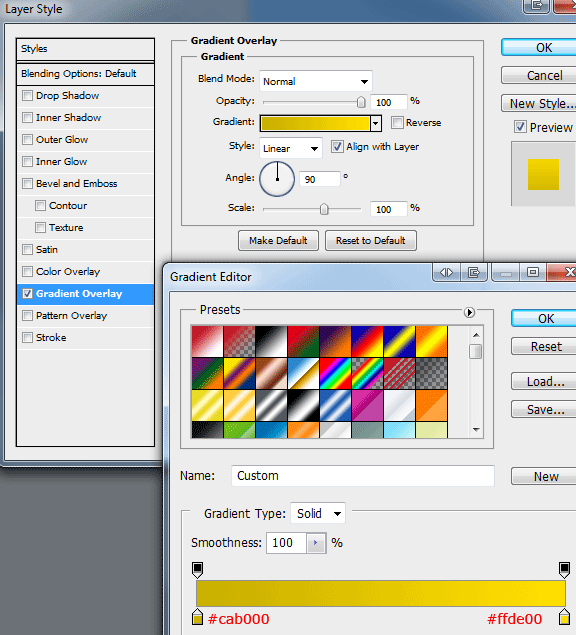This screenshot has width=576, height=635.
Task: Enable the Inner Glow checkbox
Action: (27, 162)
